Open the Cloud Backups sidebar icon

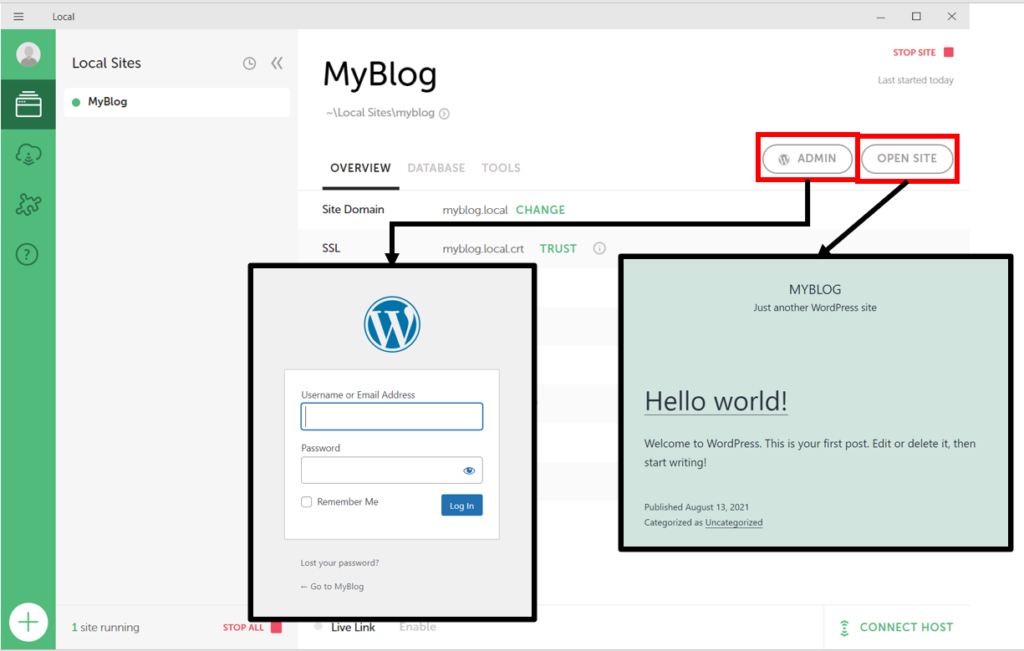pos(28,155)
